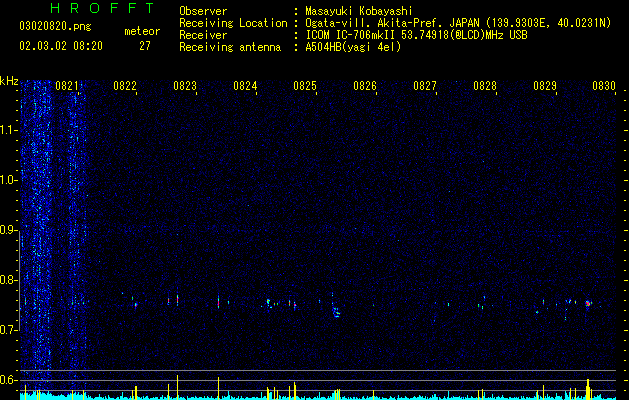
Task: Click the meteor echo cluster after 0825
Action: coord(336,312)
